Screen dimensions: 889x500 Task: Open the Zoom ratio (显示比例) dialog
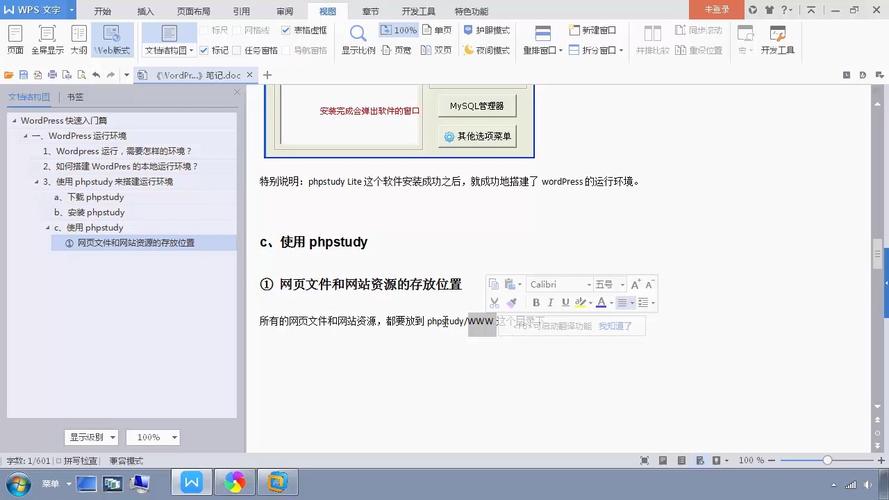(358, 40)
